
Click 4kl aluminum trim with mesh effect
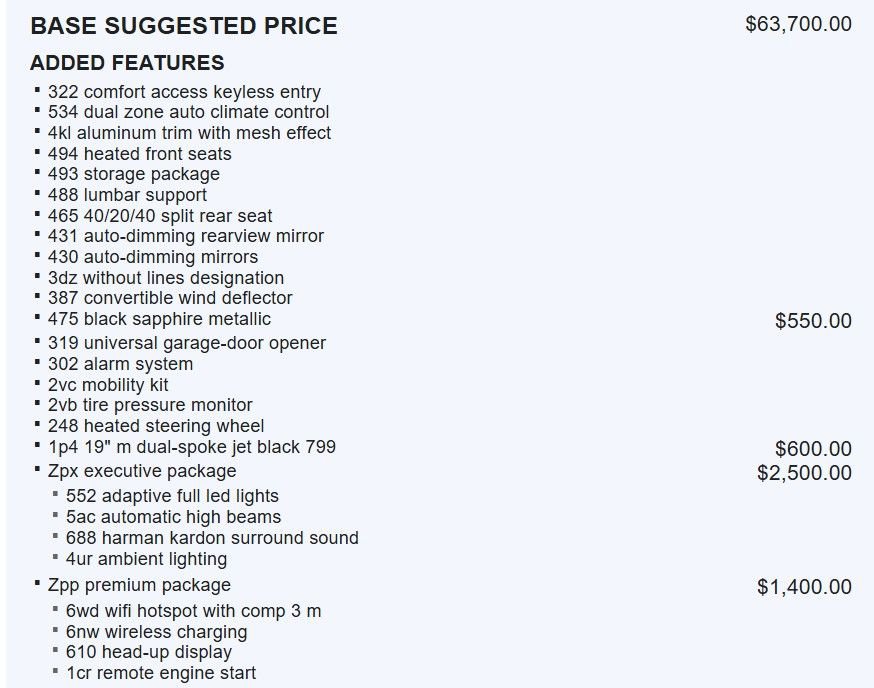(190, 133)
